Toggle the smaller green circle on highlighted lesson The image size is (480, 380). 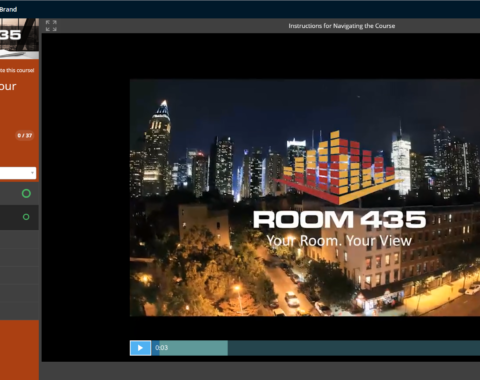click(26, 217)
